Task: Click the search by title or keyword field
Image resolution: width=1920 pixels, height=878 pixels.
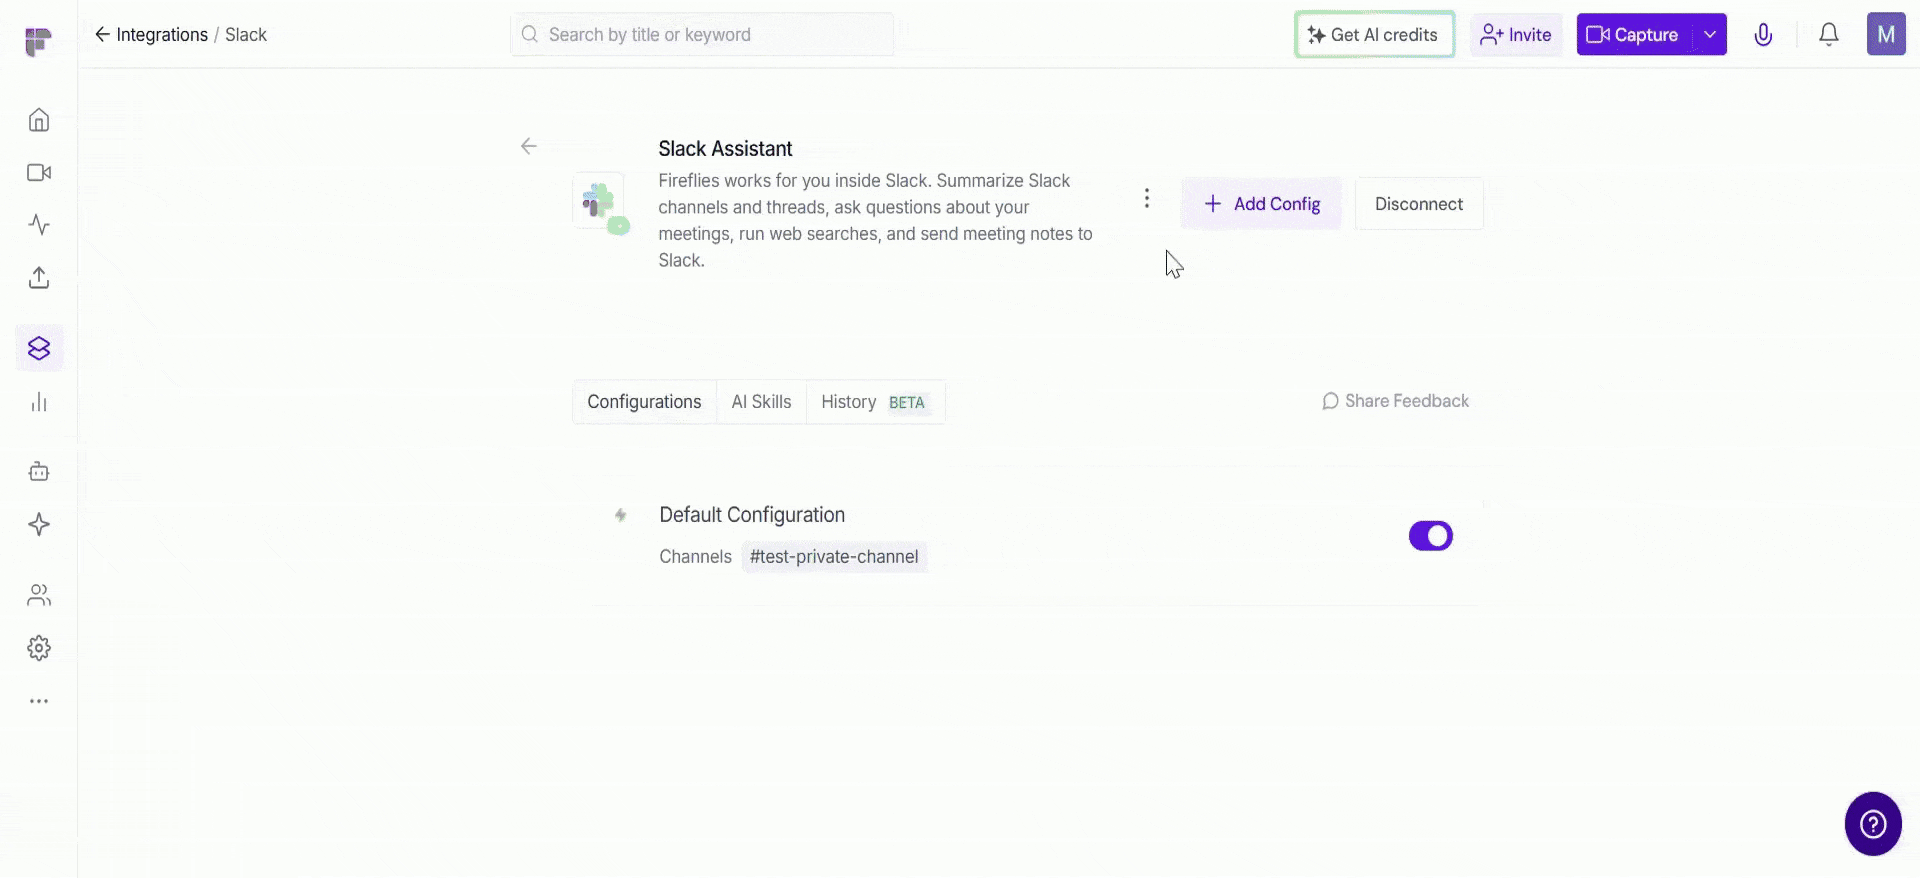Action: tap(702, 35)
